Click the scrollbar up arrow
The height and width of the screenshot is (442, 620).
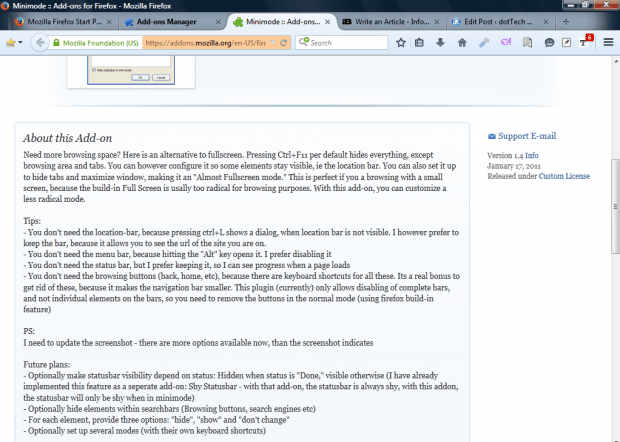point(616,61)
